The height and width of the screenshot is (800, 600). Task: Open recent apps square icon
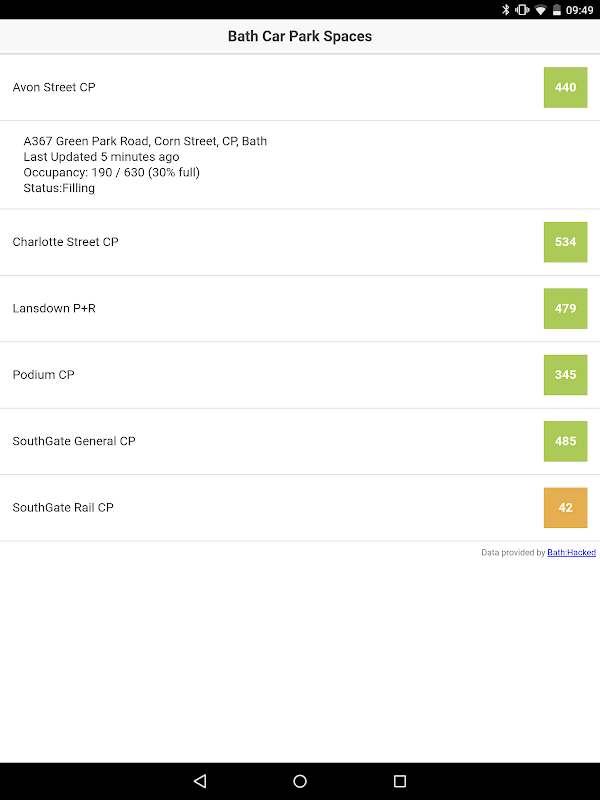(400, 781)
